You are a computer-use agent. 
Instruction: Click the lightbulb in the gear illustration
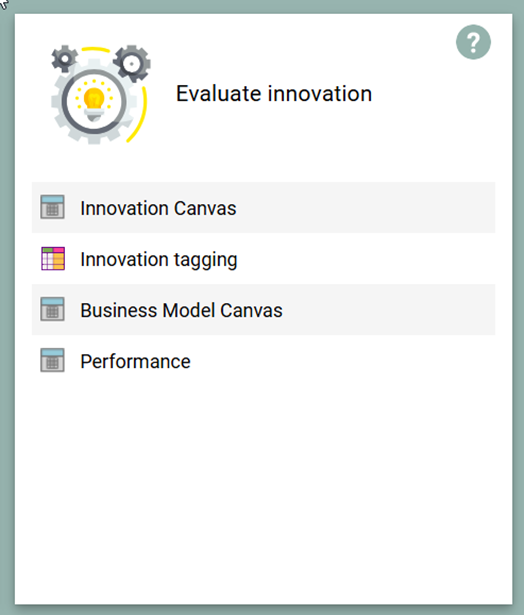click(94, 102)
